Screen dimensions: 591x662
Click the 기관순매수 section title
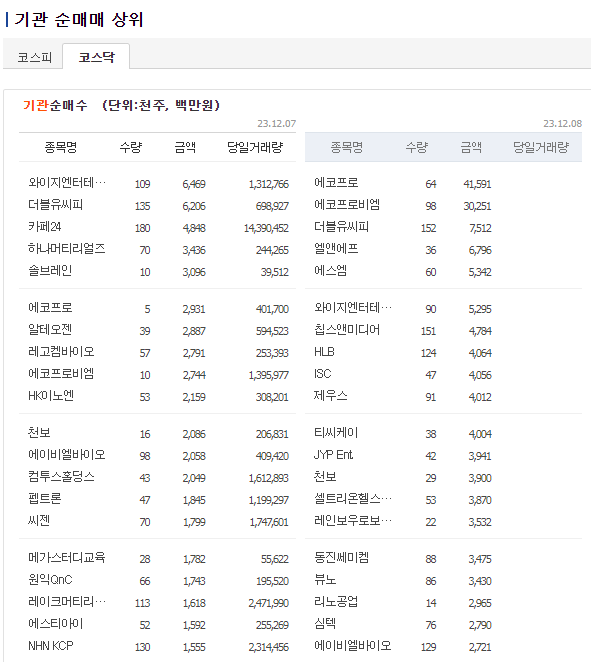coord(55,105)
